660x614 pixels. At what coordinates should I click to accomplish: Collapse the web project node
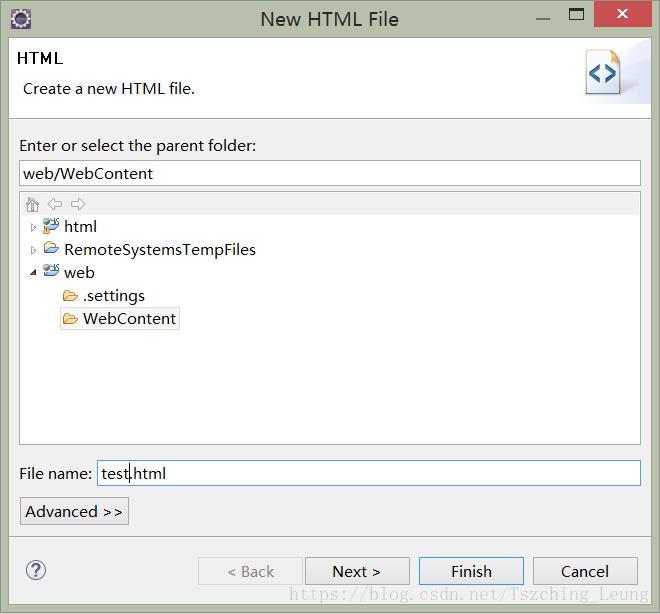[33, 273]
